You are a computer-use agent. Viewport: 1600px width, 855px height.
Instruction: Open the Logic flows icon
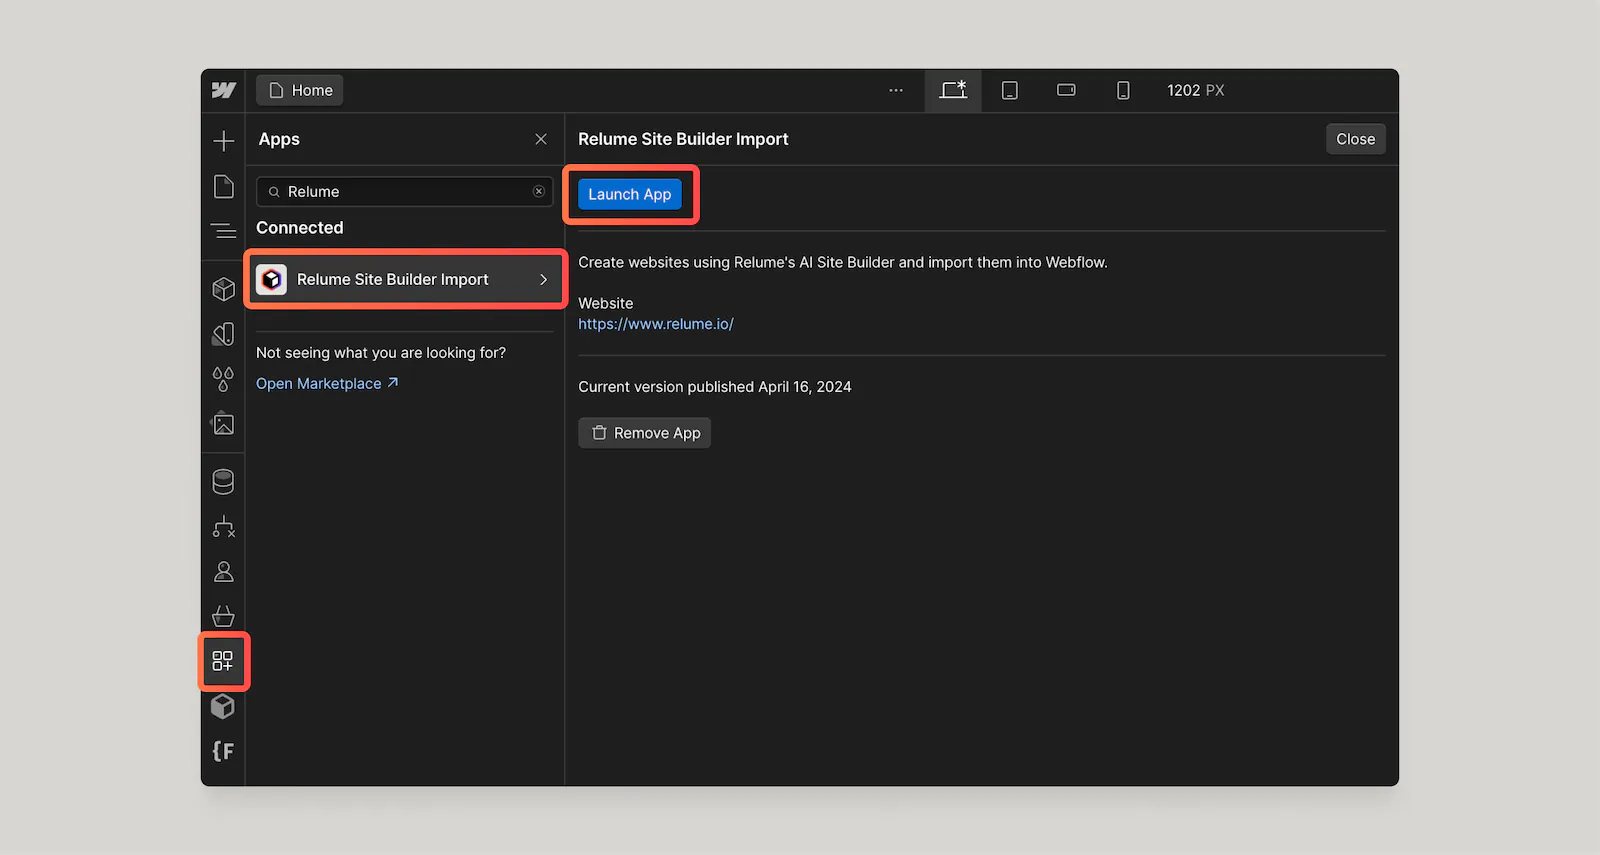(224, 527)
